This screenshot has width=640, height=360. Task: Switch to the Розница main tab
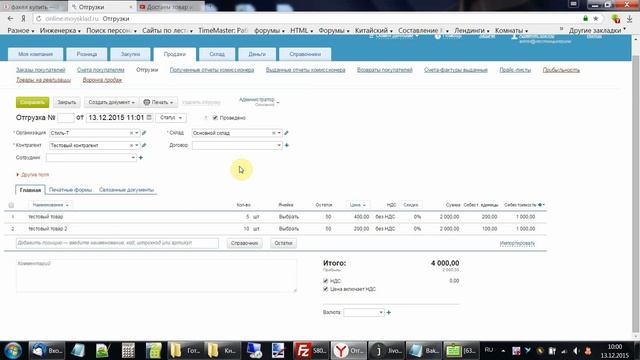pyautogui.click(x=87, y=54)
